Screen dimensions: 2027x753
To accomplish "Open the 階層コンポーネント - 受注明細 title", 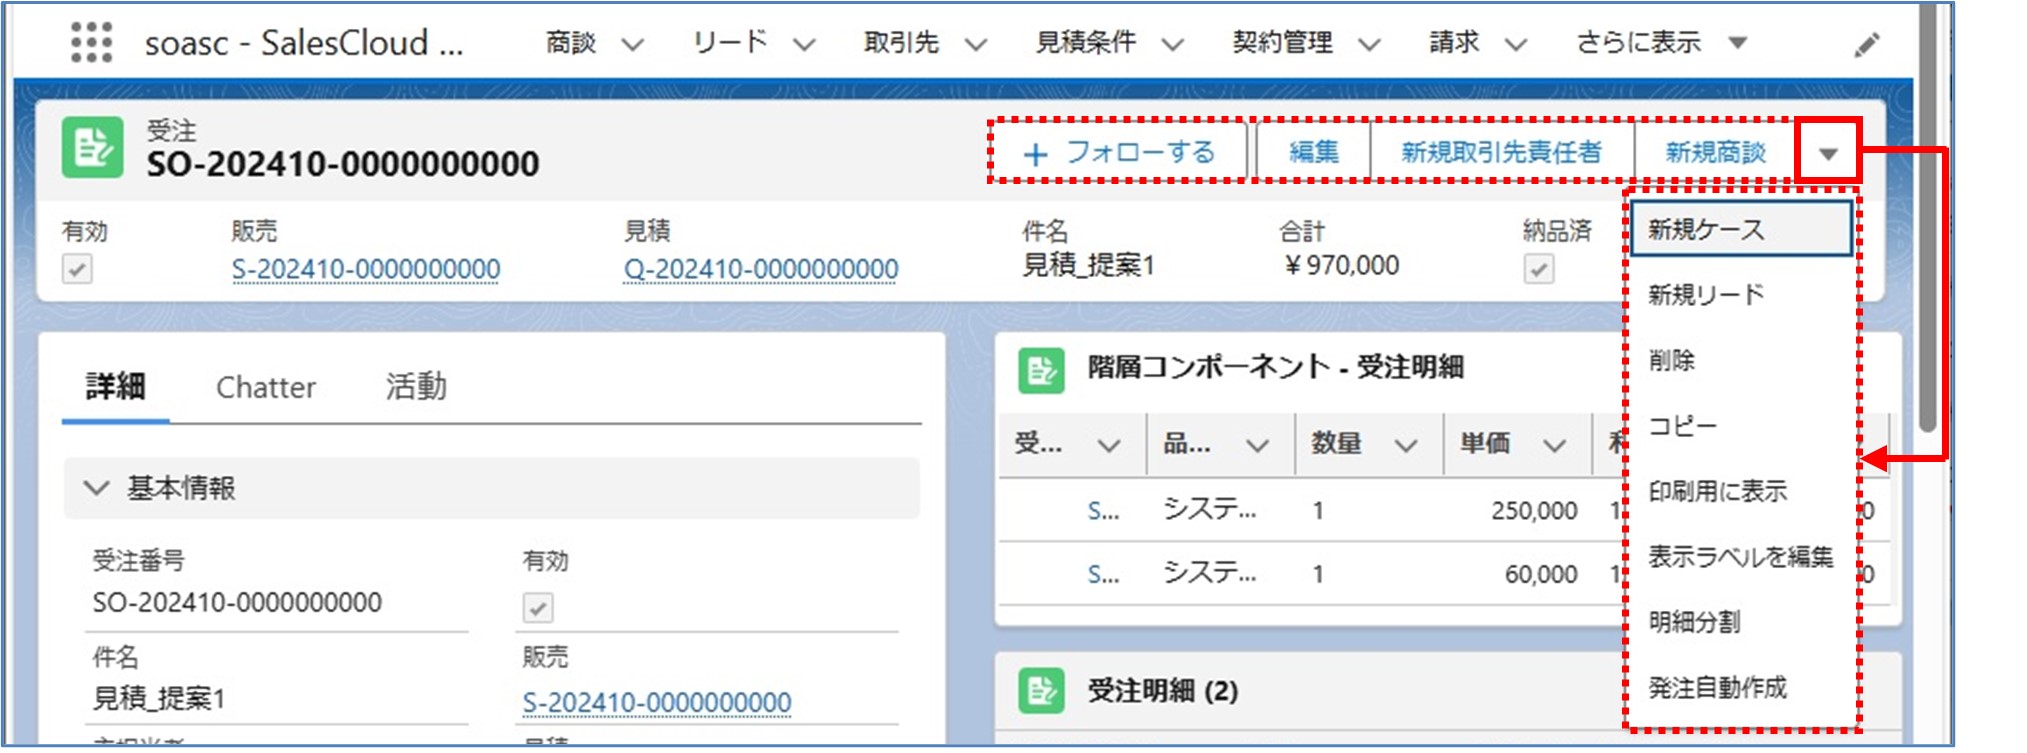I will click(x=1276, y=368).
